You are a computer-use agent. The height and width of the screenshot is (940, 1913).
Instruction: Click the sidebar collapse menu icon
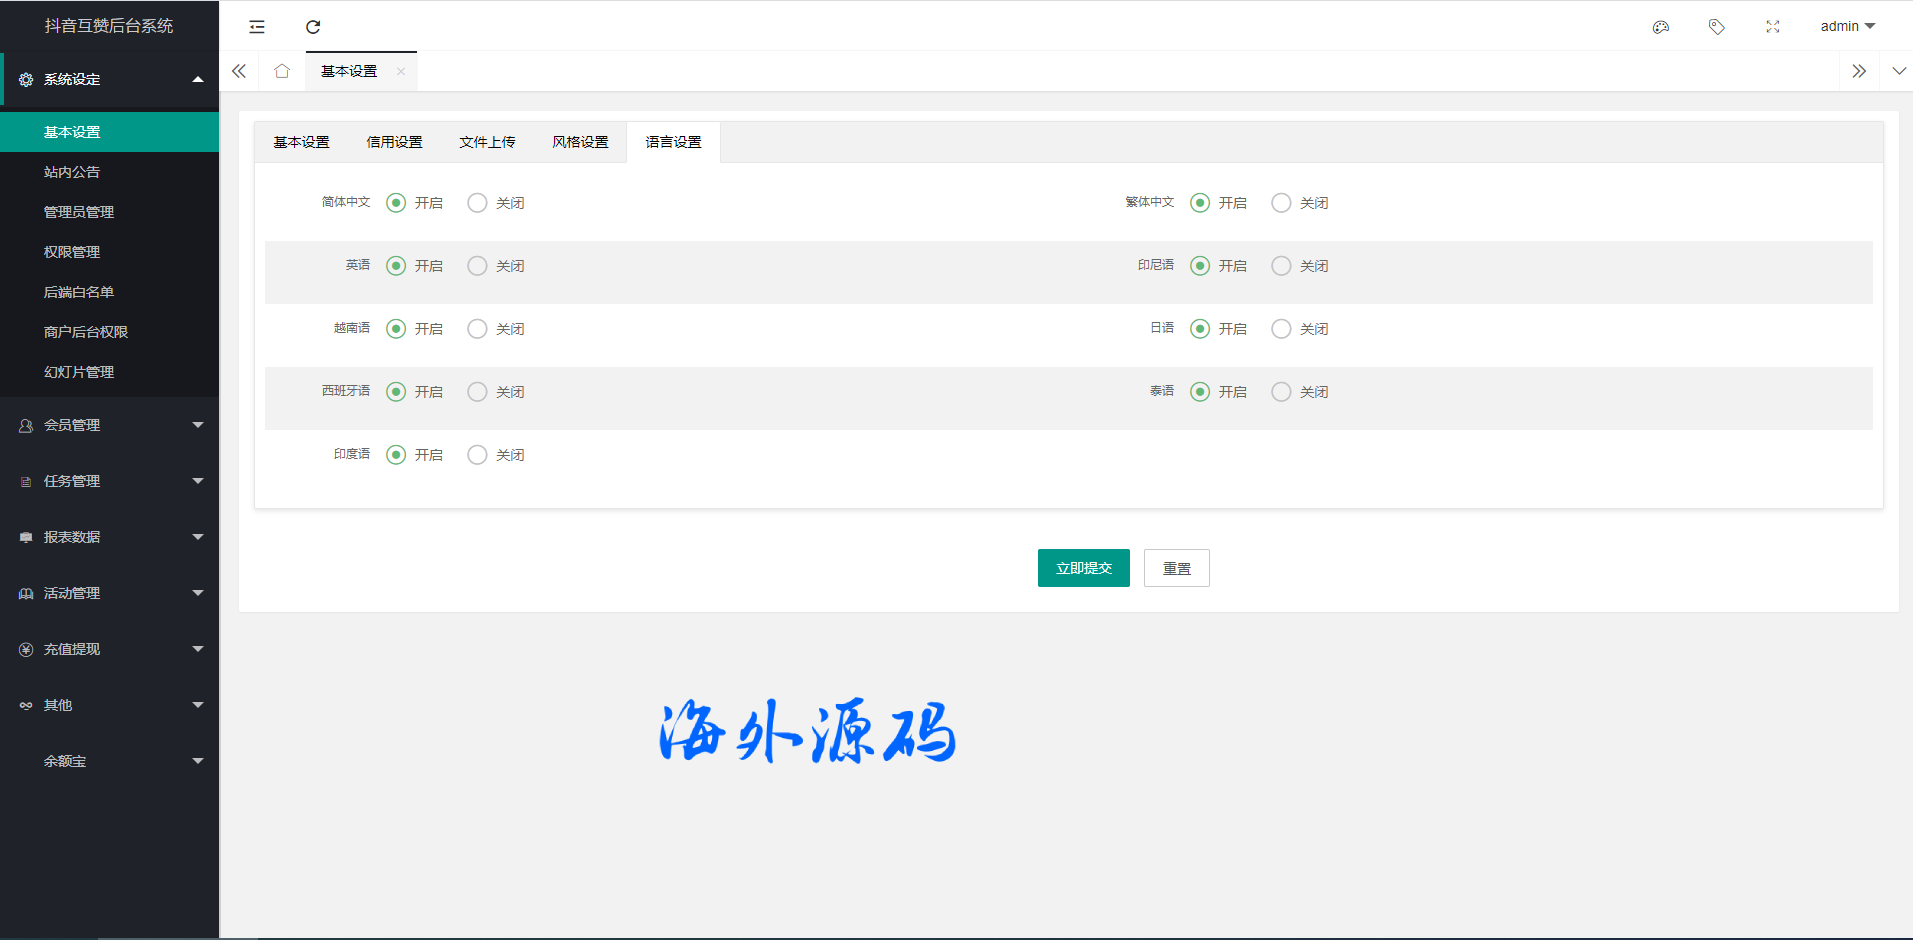click(257, 27)
